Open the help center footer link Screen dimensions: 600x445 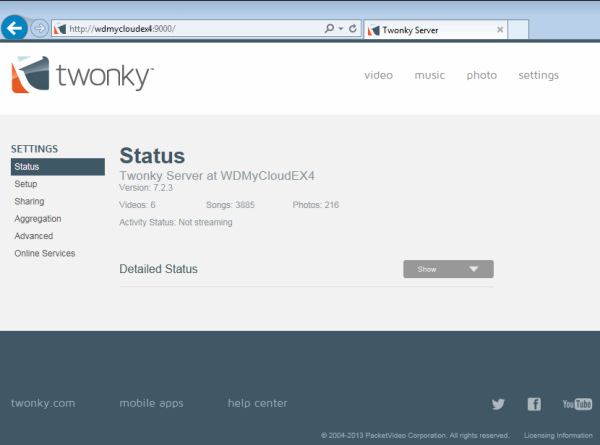[258, 403]
